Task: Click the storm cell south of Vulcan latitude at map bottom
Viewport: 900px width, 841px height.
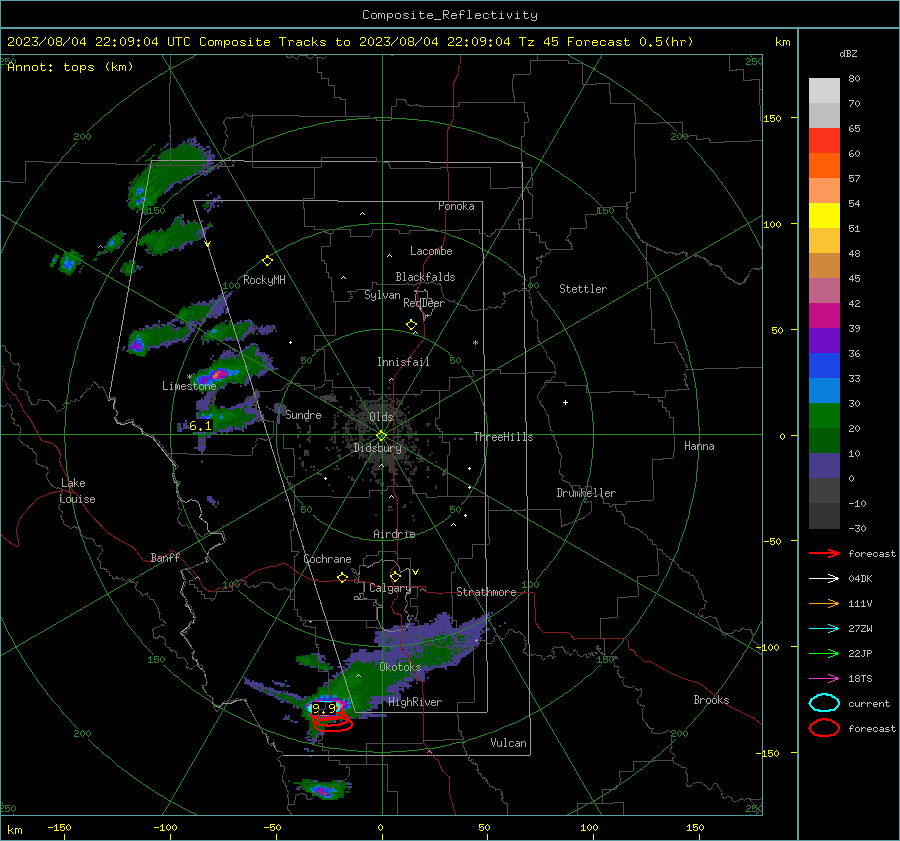Action: [x=323, y=789]
